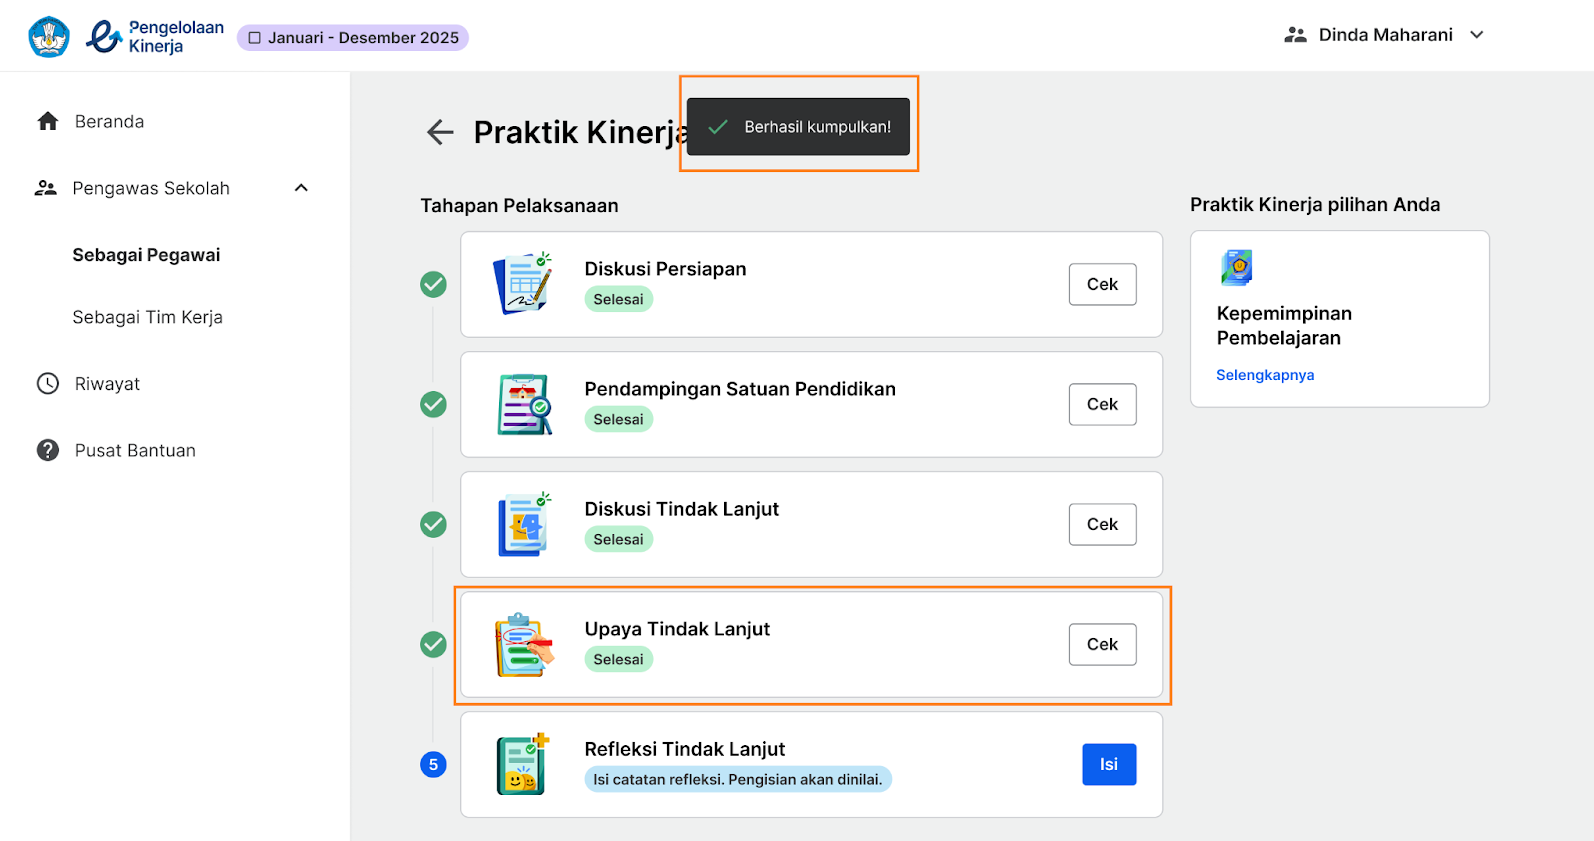Click Cek on Diskusi Persiapan

coord(1102,284)
